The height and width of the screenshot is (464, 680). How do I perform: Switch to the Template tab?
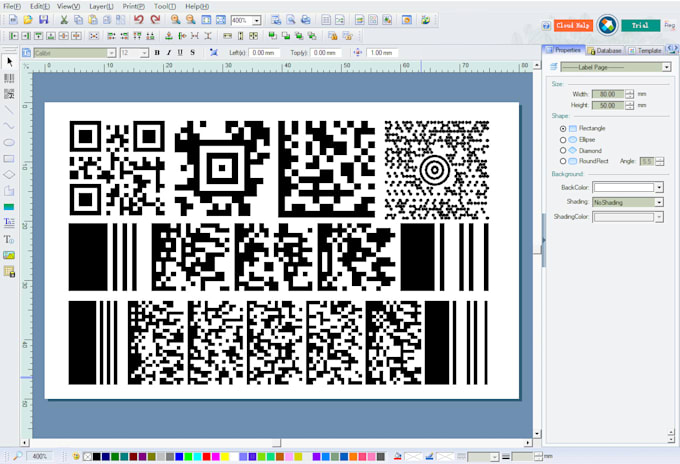click(x=645, y=51)
